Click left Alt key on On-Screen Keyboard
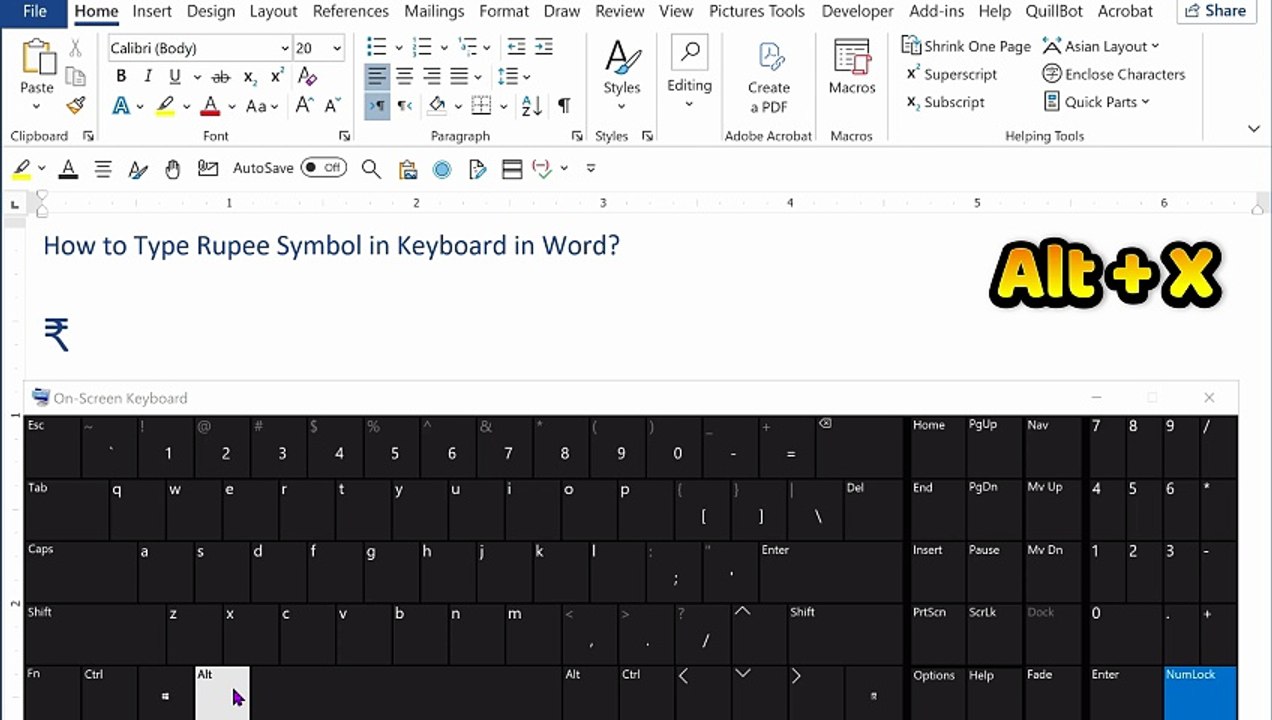 tap(222, 692)
